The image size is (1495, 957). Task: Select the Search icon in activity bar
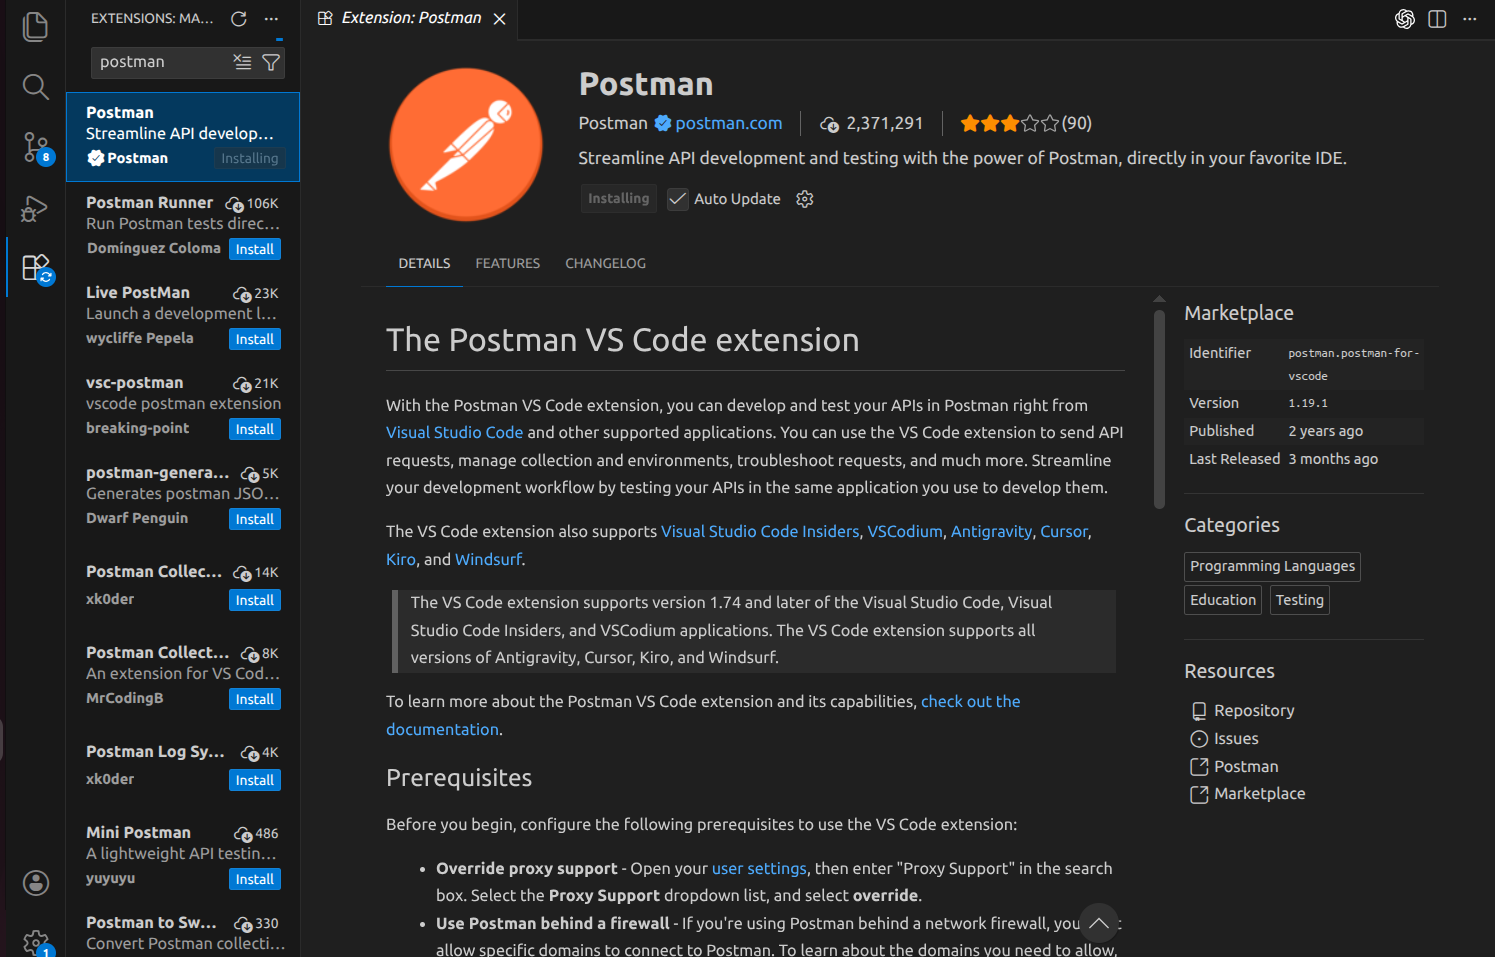35,87
